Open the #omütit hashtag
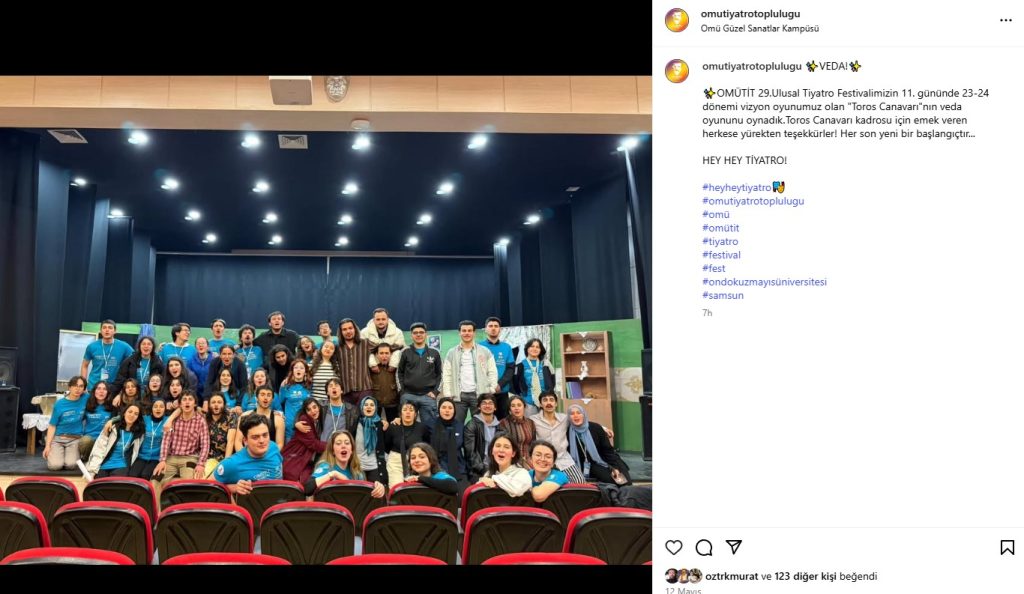The width and height of the screenshot is (1024, 594). click(x=720, y=228)
